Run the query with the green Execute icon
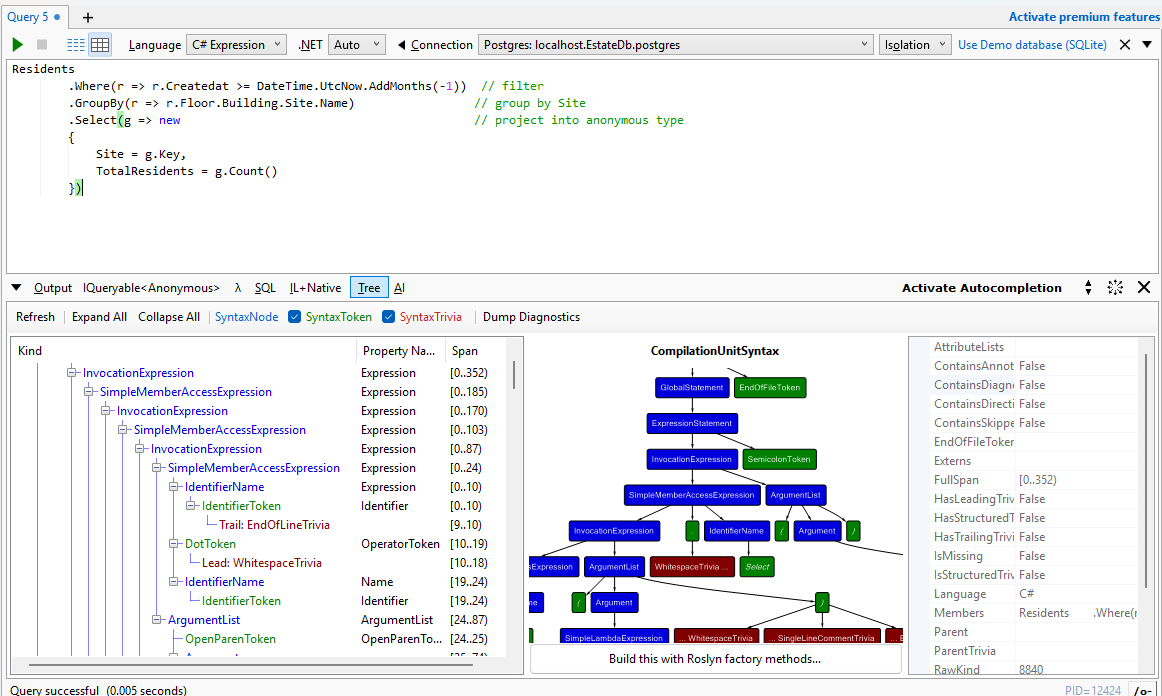1162x696 pixels. (x=17, y=44)
